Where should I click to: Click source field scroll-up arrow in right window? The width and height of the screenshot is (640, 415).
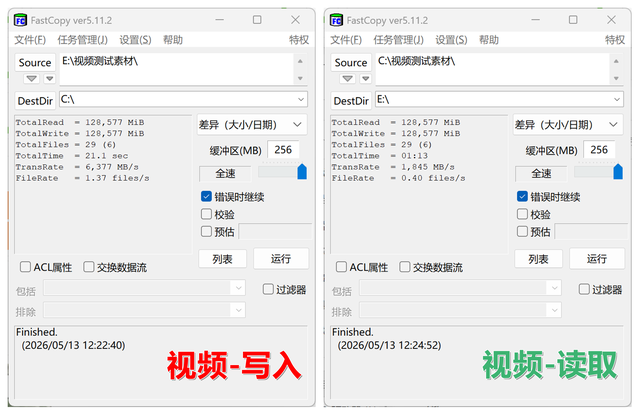point(616,61)
